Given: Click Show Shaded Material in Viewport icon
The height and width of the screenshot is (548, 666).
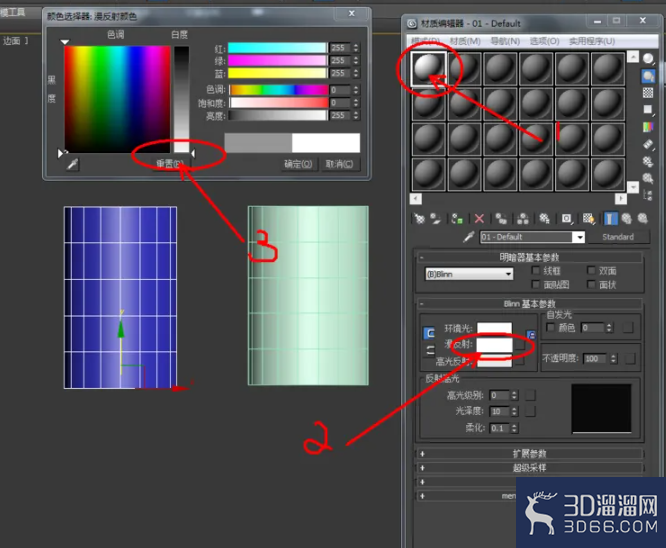Looking at the screenshot, I should pyautogui.click(x=589, y=219).
